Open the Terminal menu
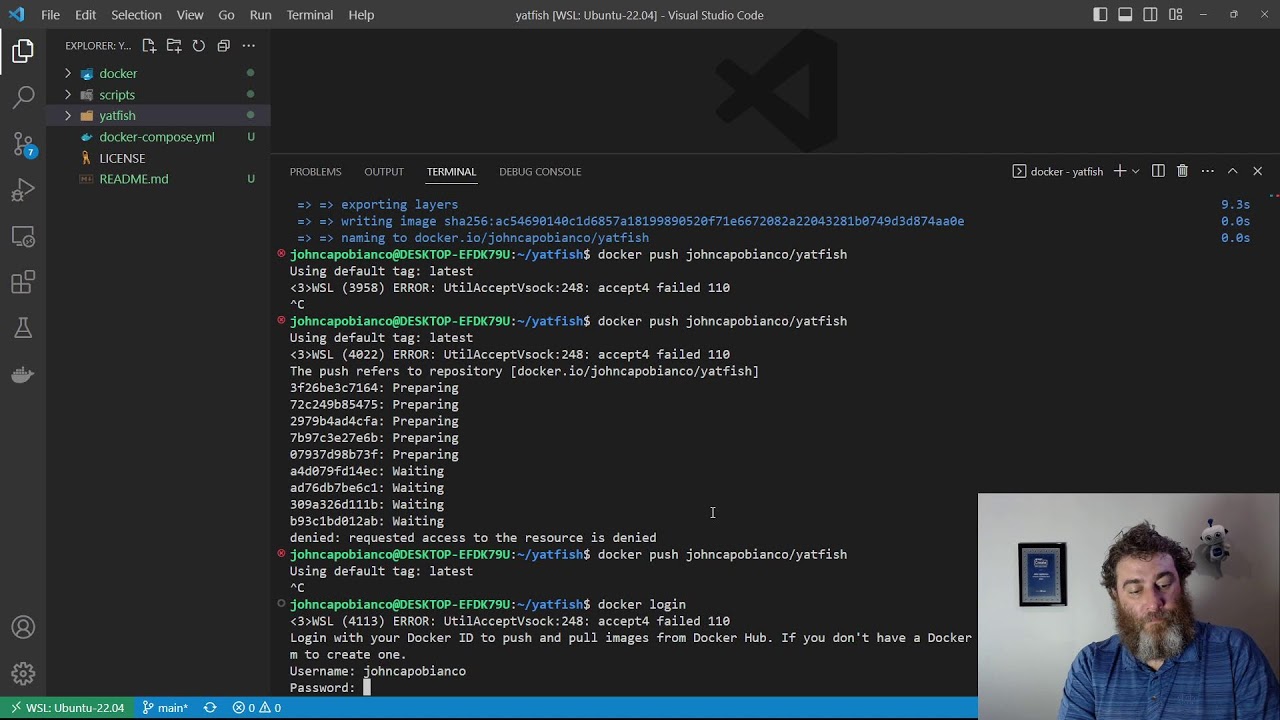Screen dimensions: 1280x720 310,15
